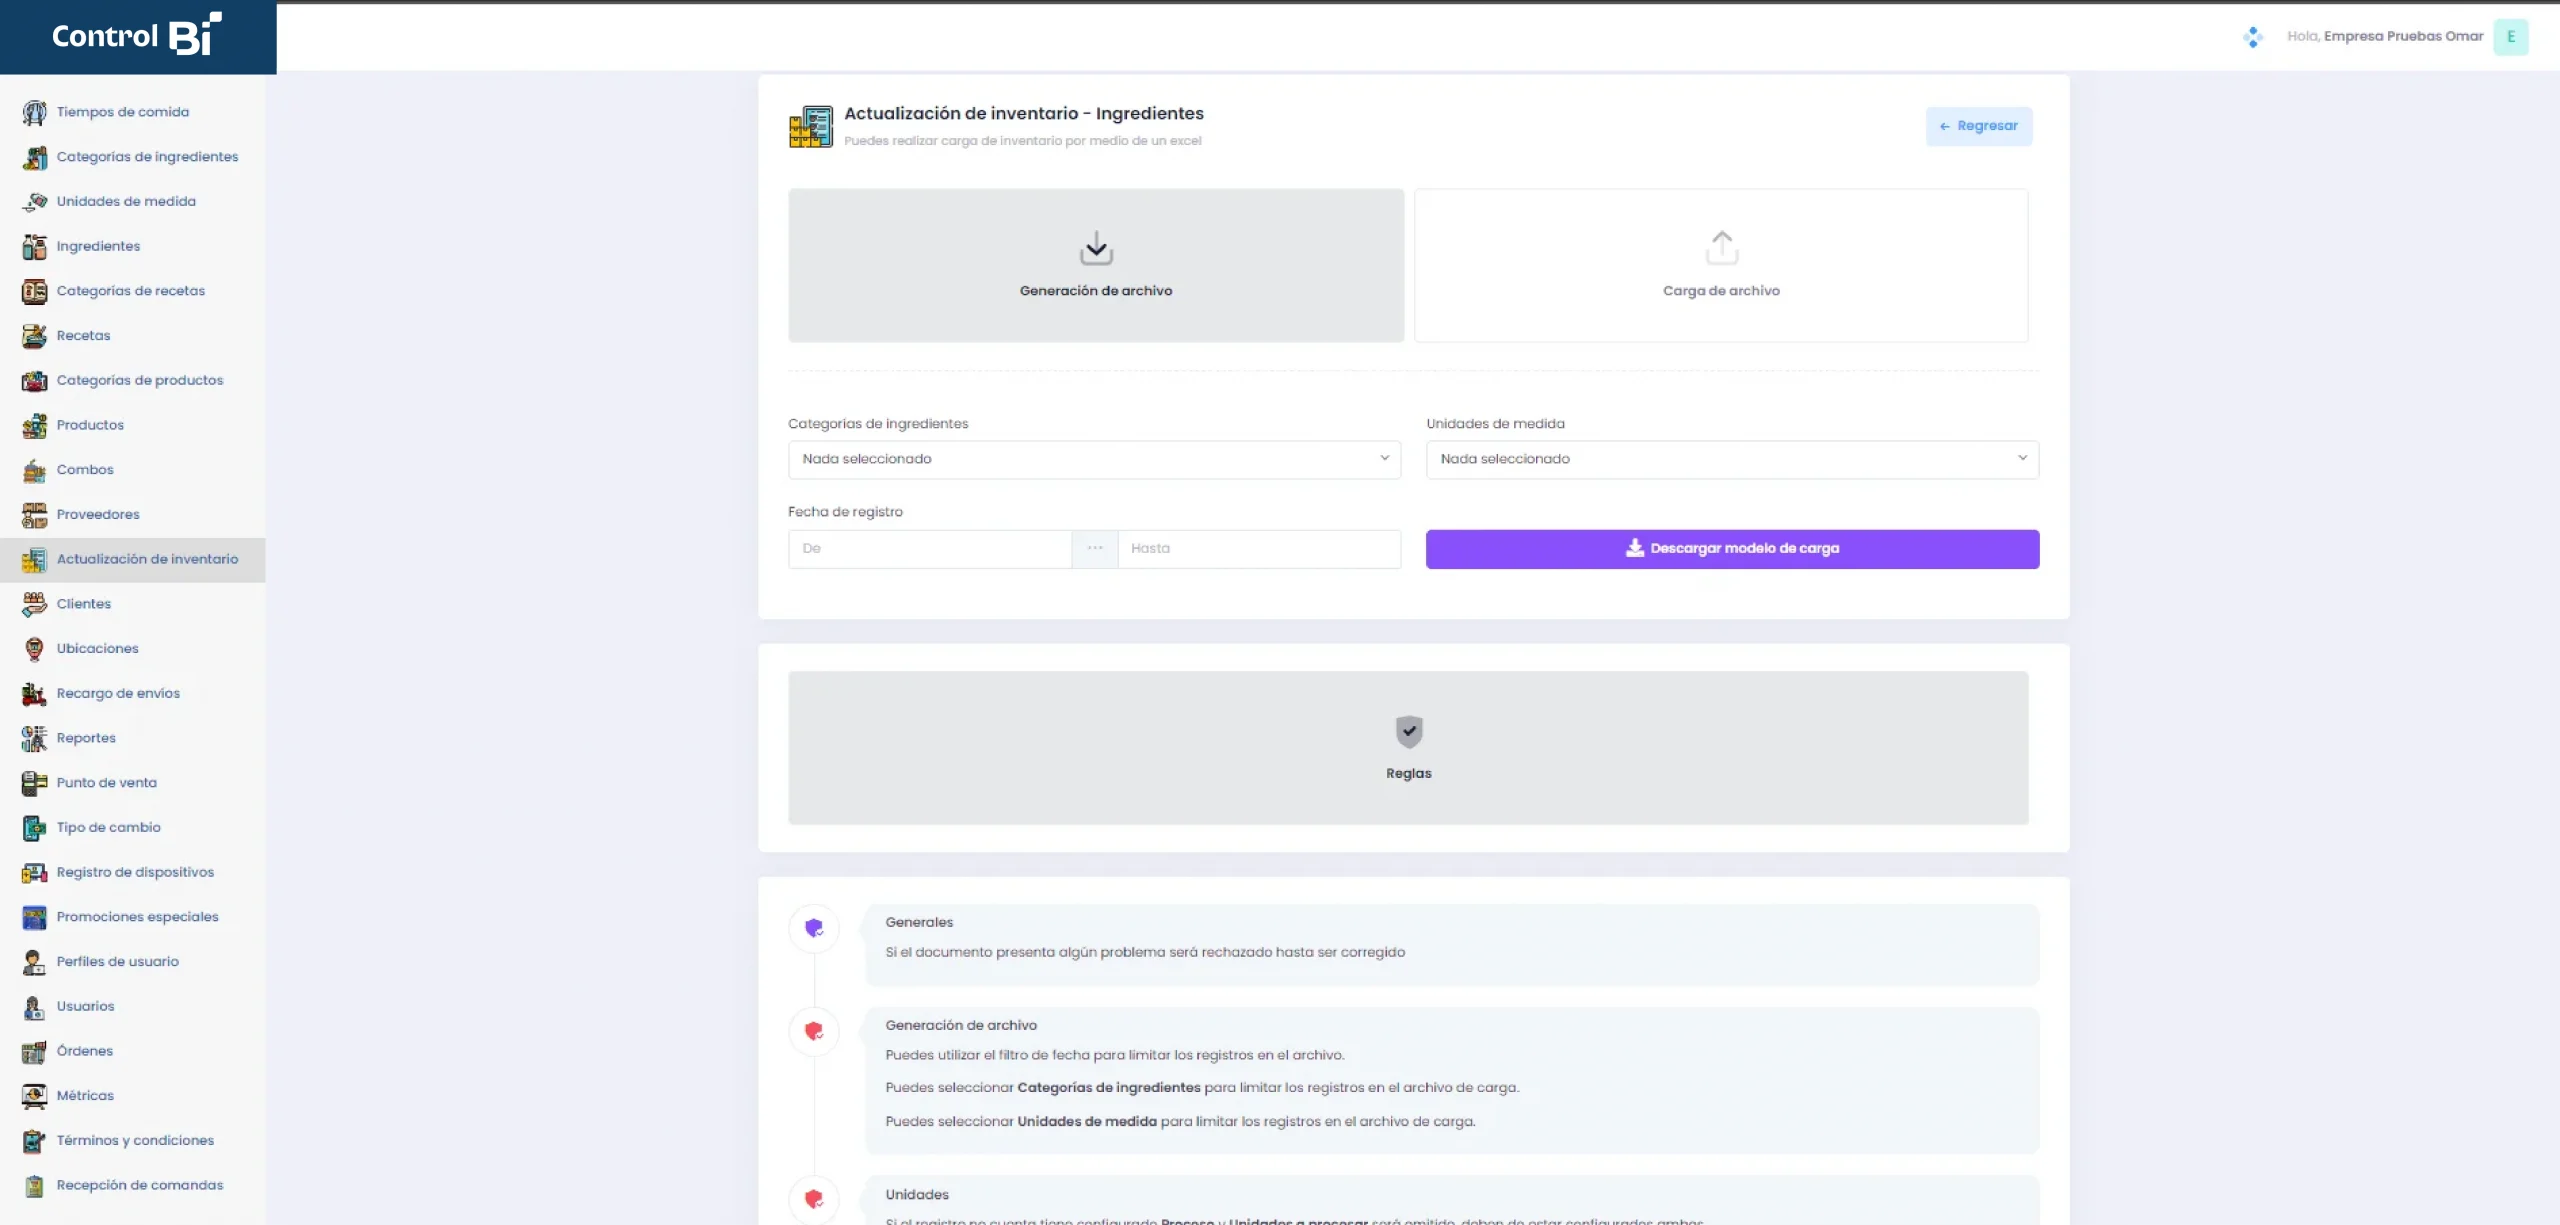2560x1225 pixels.
Task: Click the Empresa Pruebas Omar username
Action: tap(2403, 37)
